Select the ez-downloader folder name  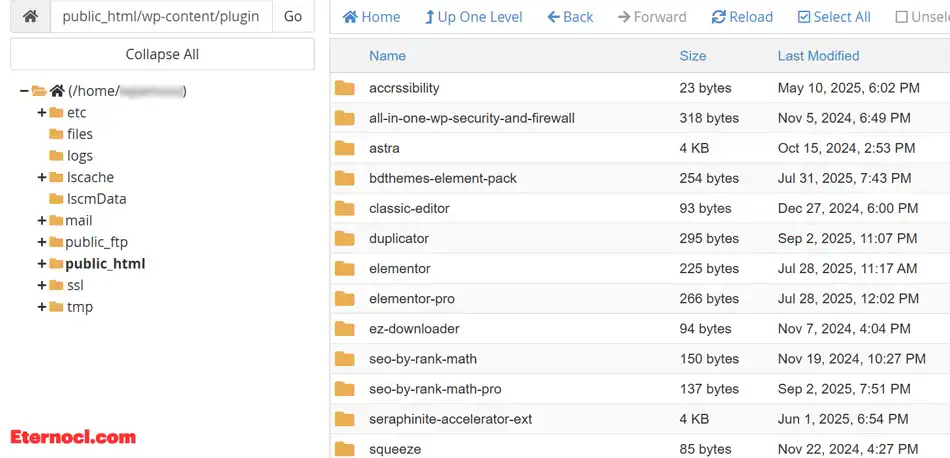[x=414, y=329]
